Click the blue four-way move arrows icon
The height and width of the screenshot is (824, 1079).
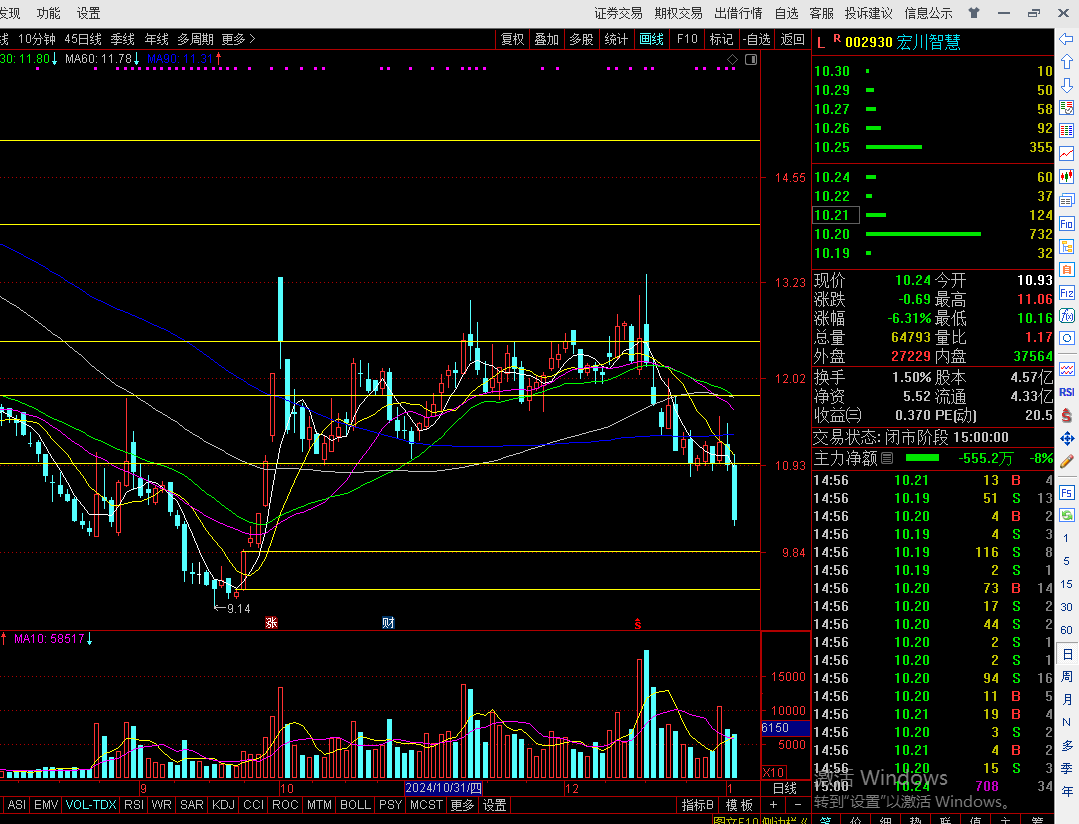1067,438
